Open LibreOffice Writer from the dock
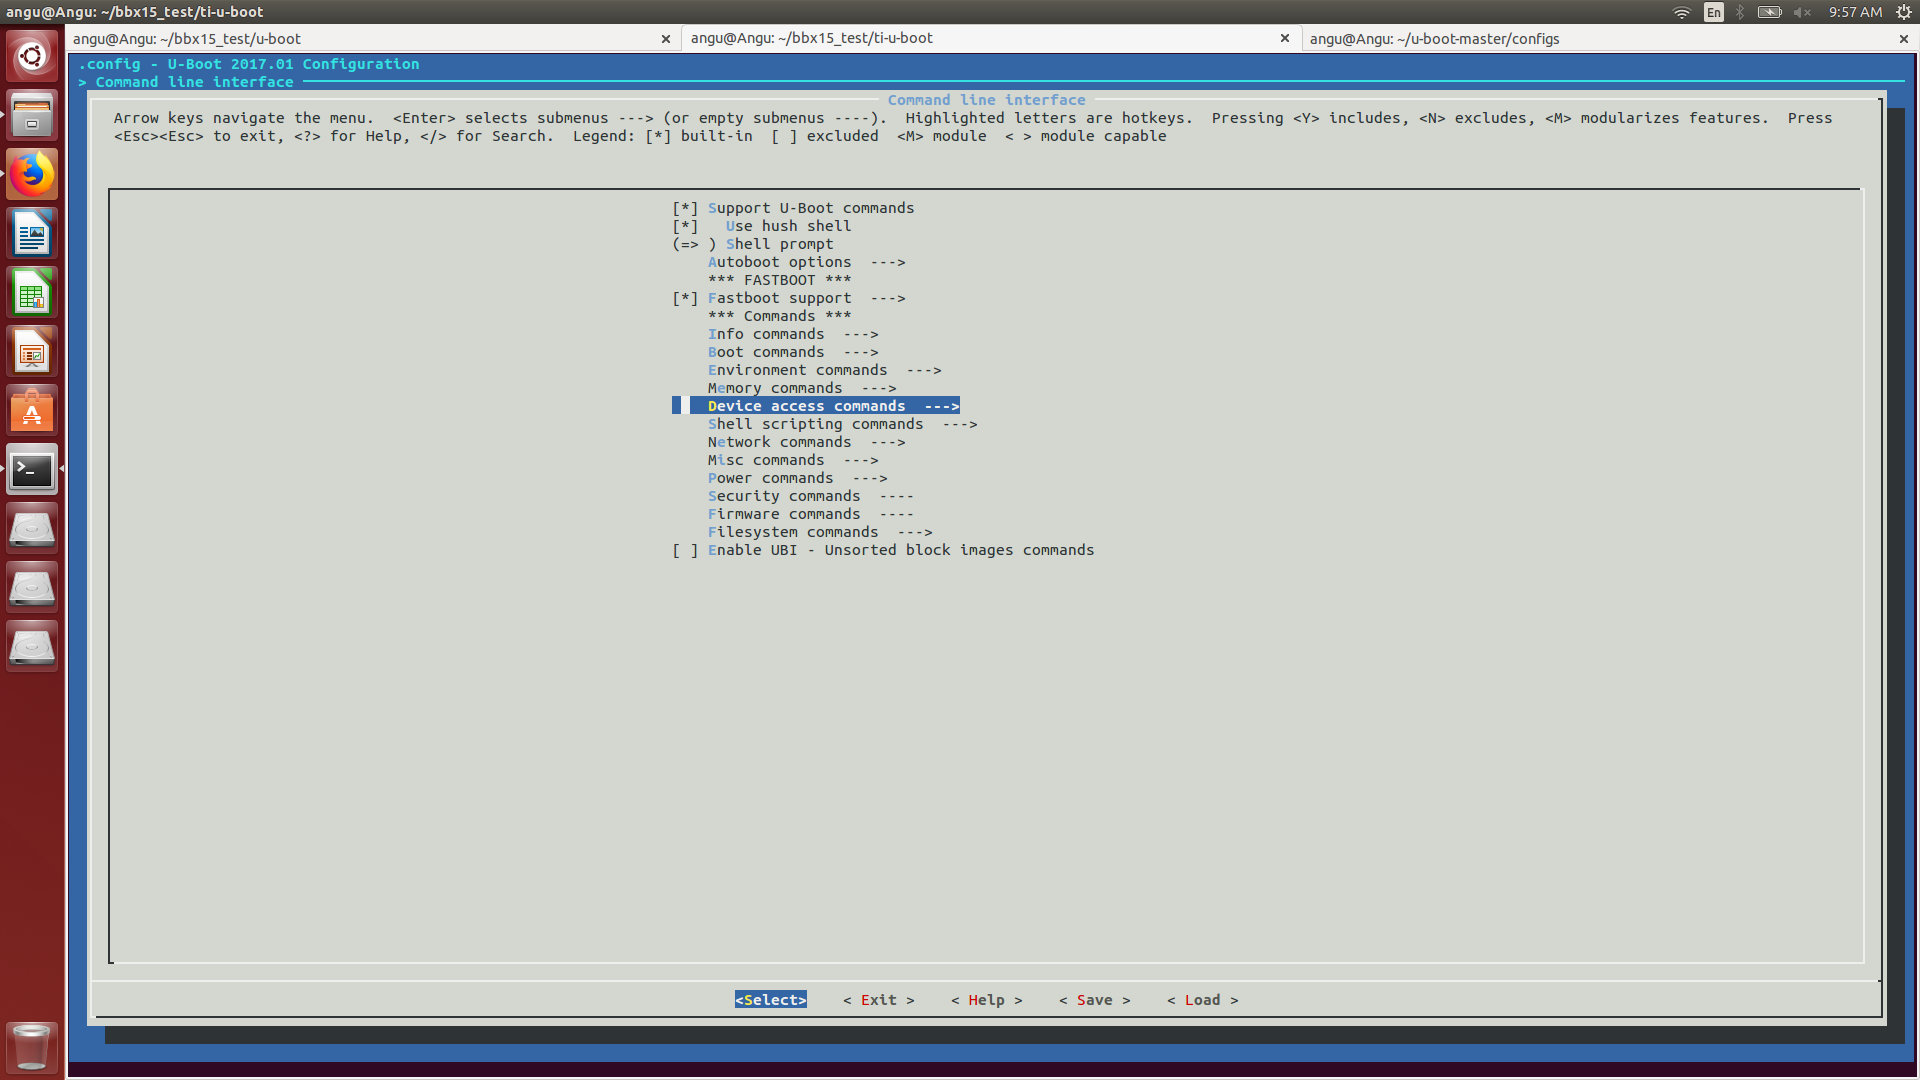 point(32,234)
